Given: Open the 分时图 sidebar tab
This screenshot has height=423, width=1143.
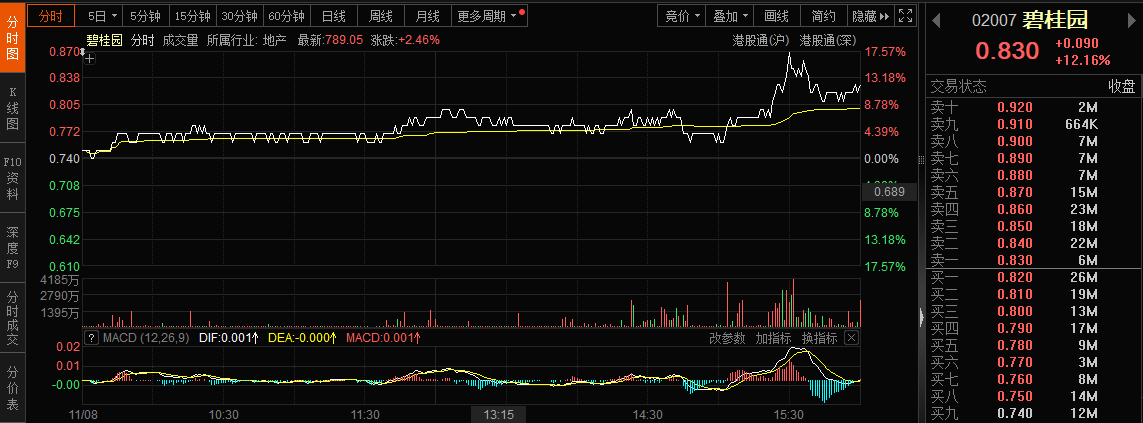Looking at the screenshot, I should [12, 37].
